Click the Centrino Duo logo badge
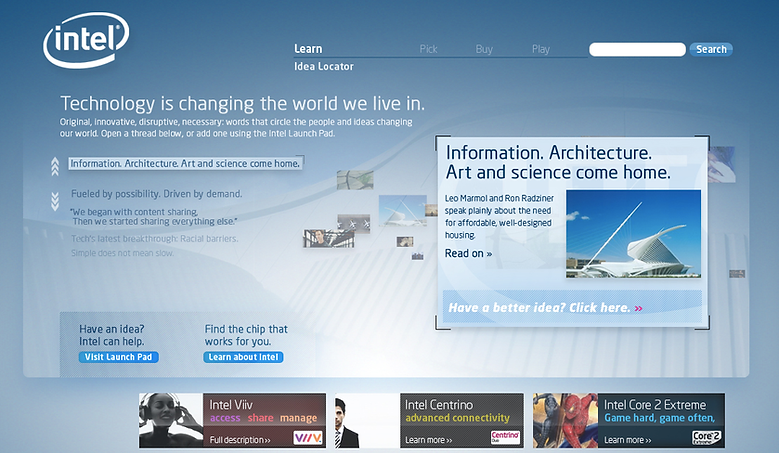Screen dimensions: 779x453 tap(505, 437)
